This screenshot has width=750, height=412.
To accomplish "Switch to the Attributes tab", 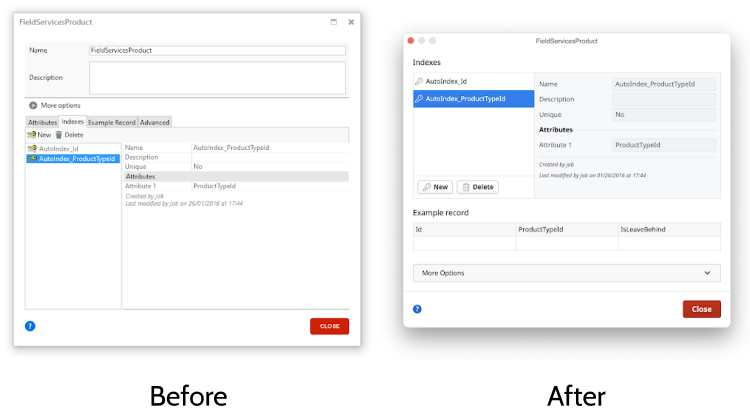I will coord(42,122).
